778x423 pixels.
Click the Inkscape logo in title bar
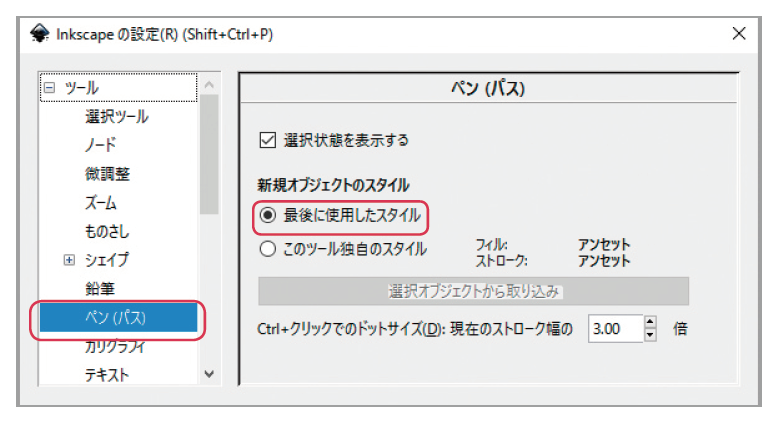[x=40, y=34]
